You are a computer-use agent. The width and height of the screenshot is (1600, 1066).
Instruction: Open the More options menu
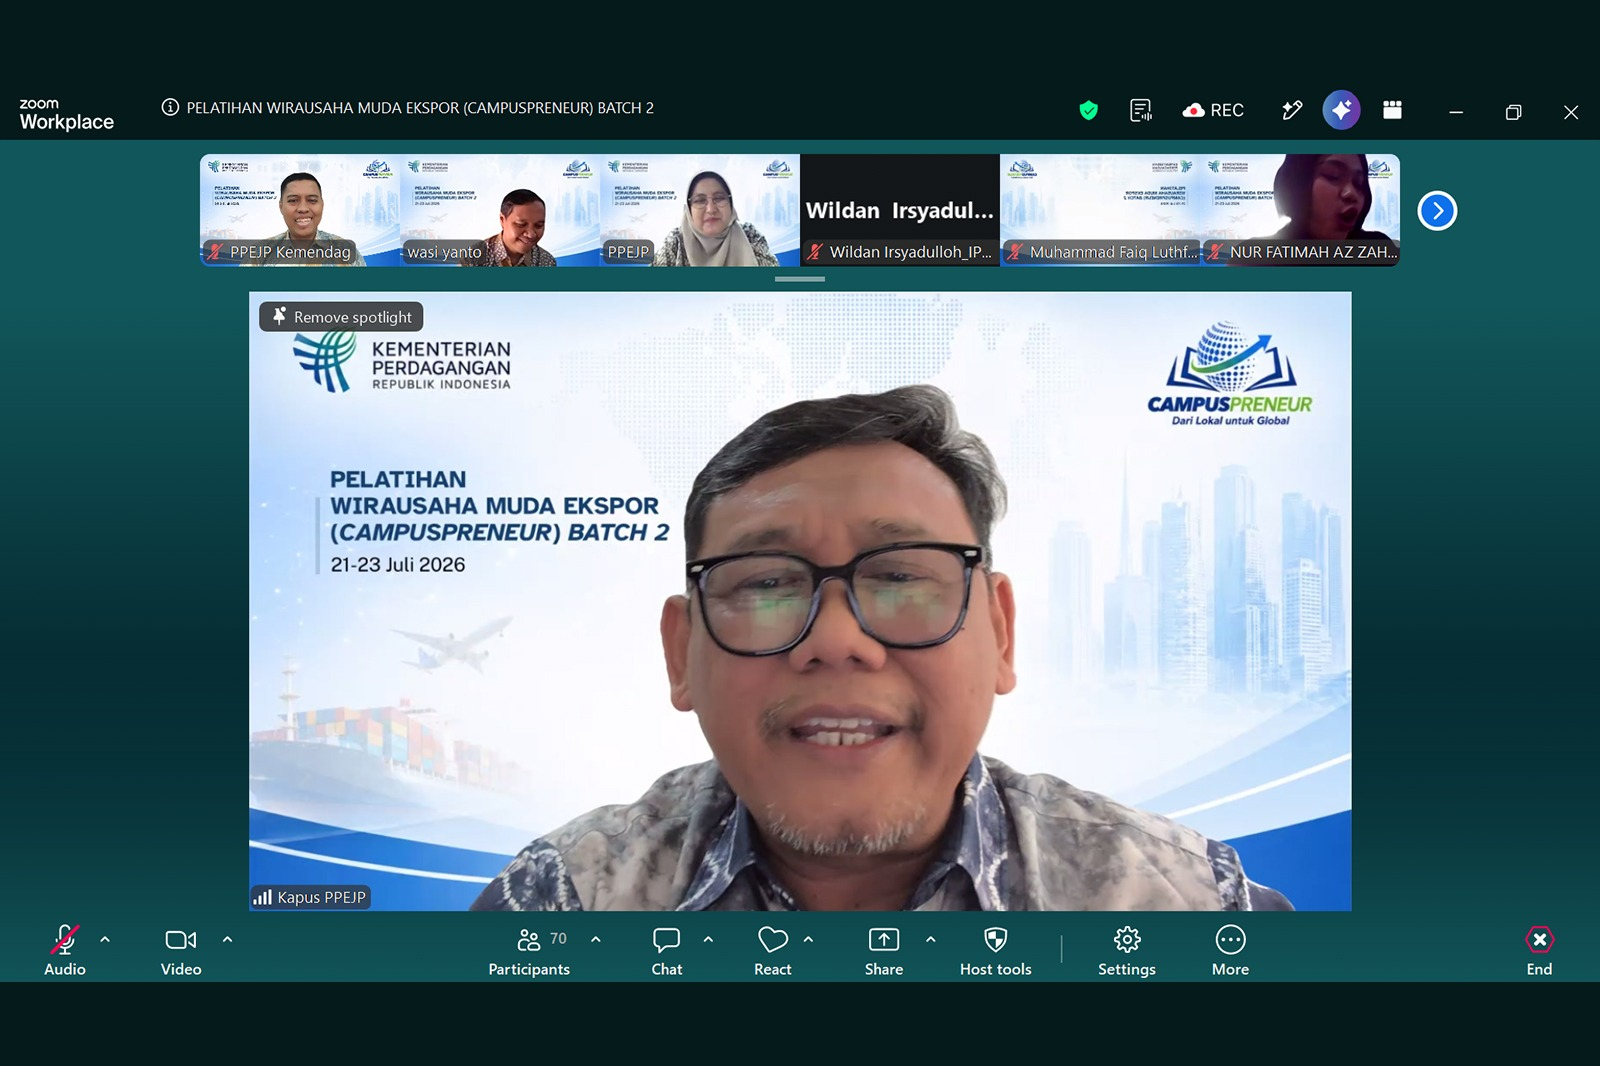pyautogui.click(x=1230, y=951)
